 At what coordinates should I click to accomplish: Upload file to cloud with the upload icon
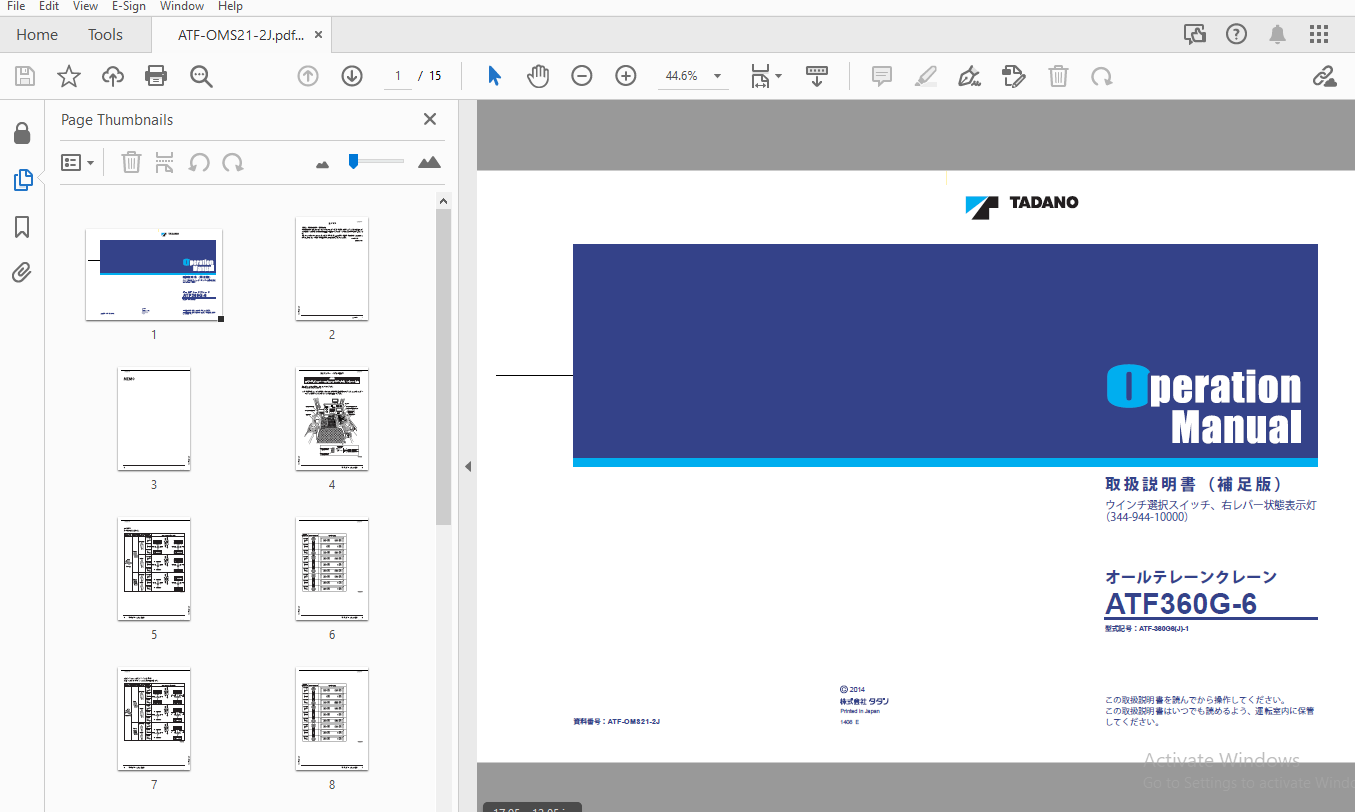point(113,76)
